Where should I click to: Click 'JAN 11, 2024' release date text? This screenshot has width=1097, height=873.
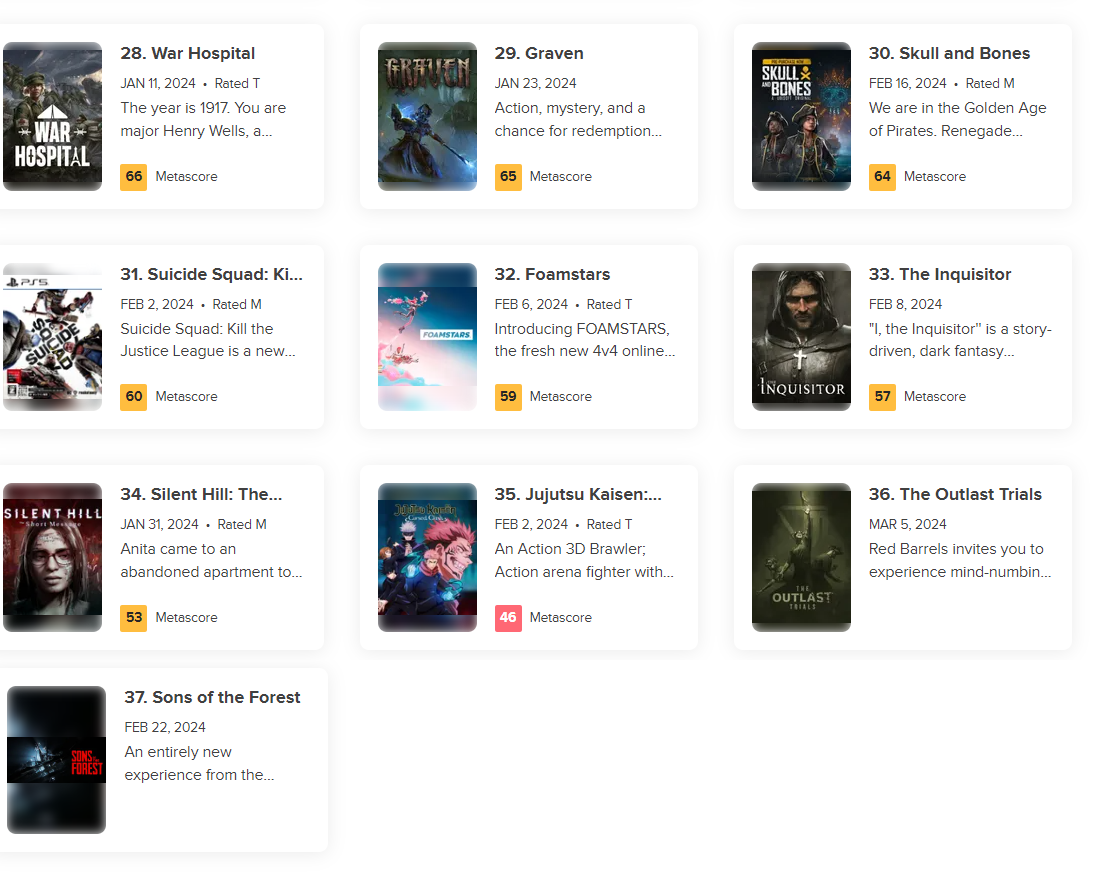pos(158,83)
